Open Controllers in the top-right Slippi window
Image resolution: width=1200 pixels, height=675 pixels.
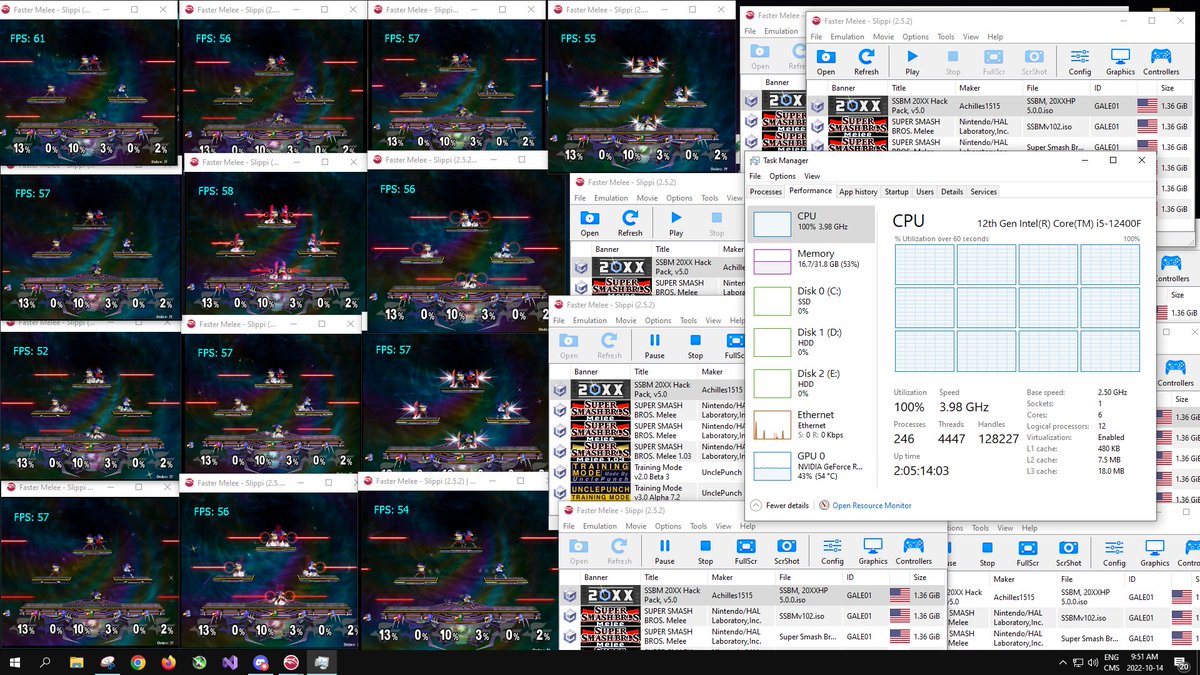point(1161,62)
